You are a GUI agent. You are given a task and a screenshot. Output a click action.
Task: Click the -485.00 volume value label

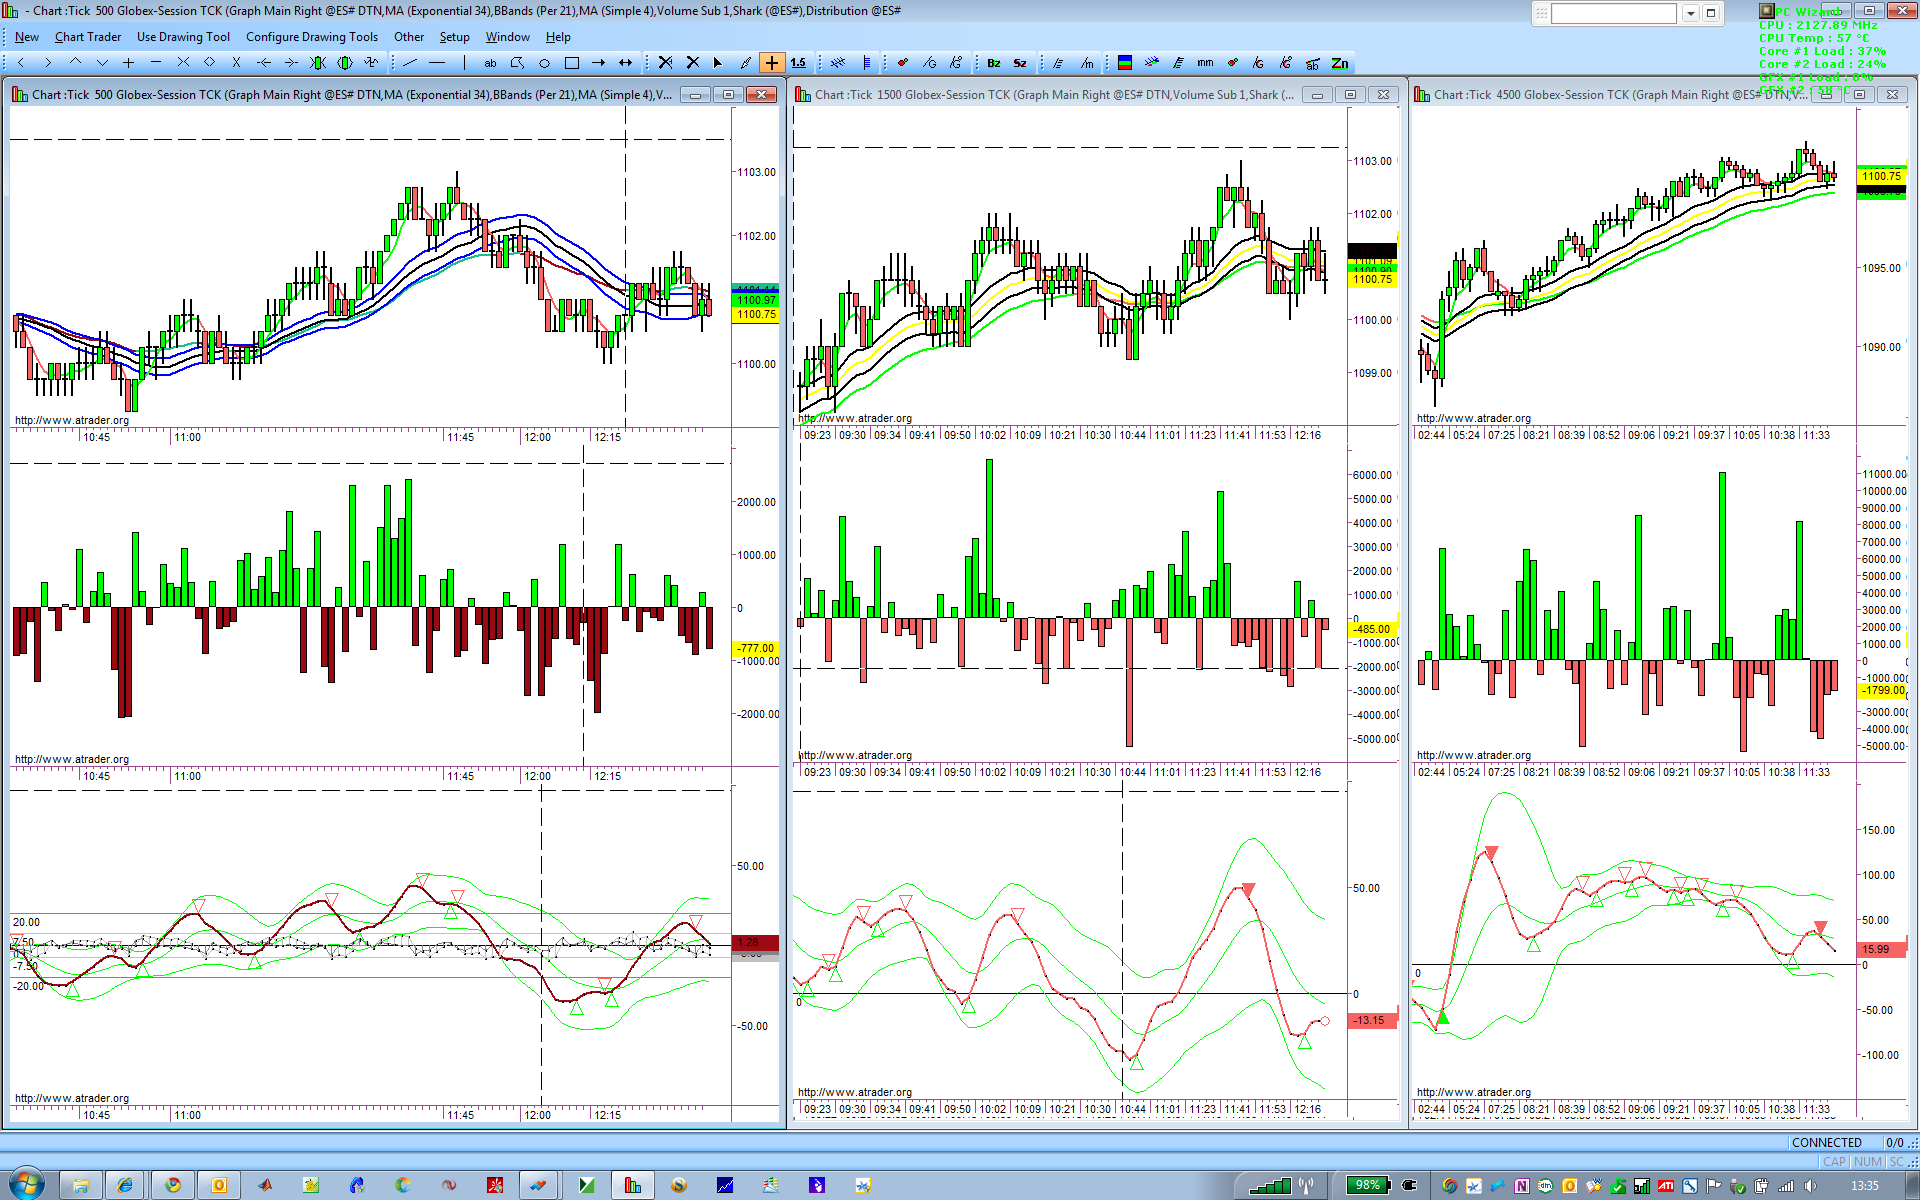pos(1373,630)
